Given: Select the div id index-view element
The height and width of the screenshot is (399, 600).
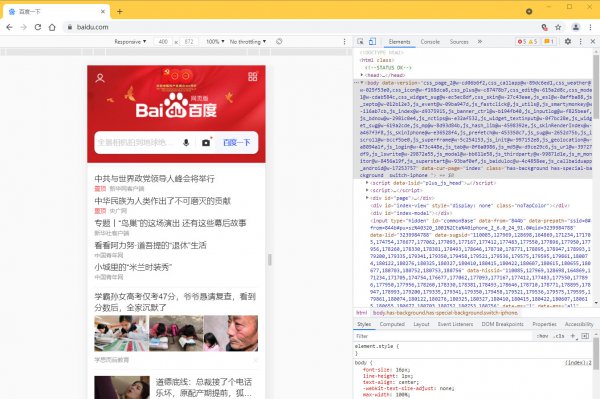Looking at the screenshot, I should click(x=470, y=205).
